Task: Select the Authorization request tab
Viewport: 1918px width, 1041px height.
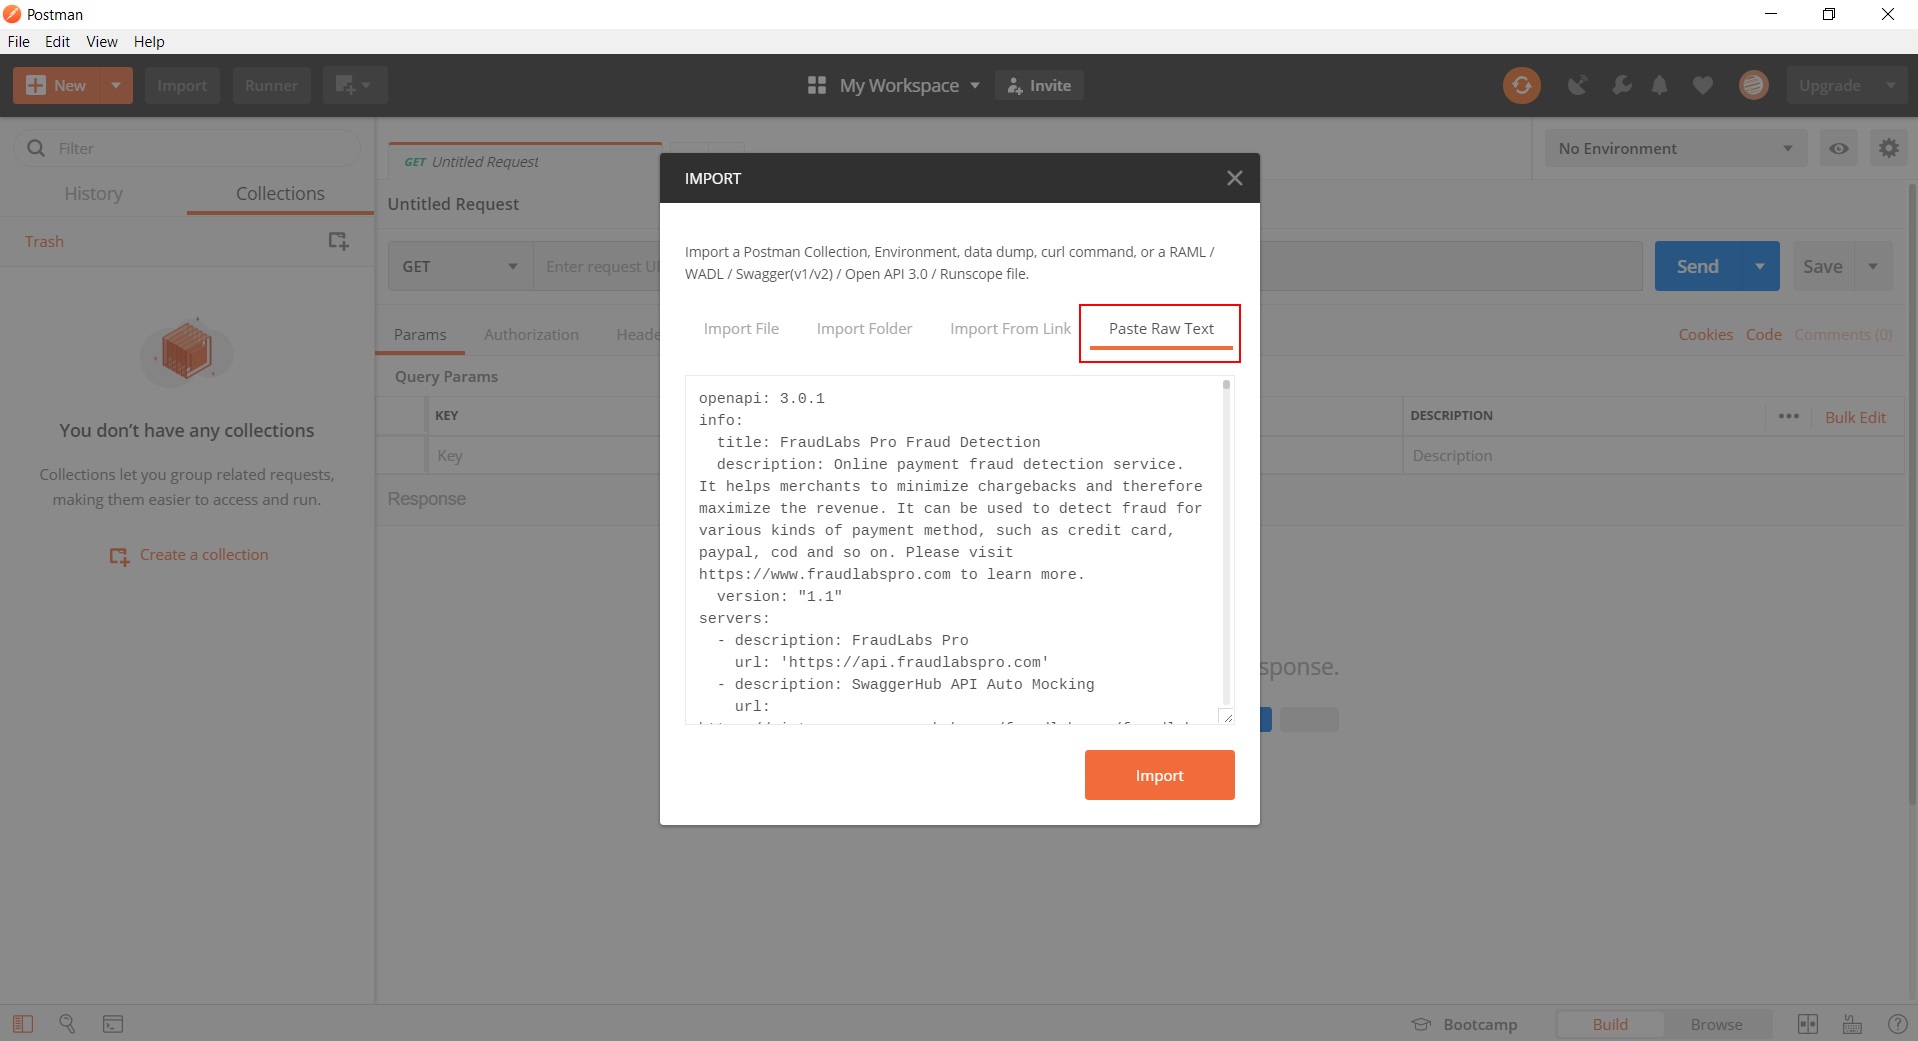Action: (531, 334)
